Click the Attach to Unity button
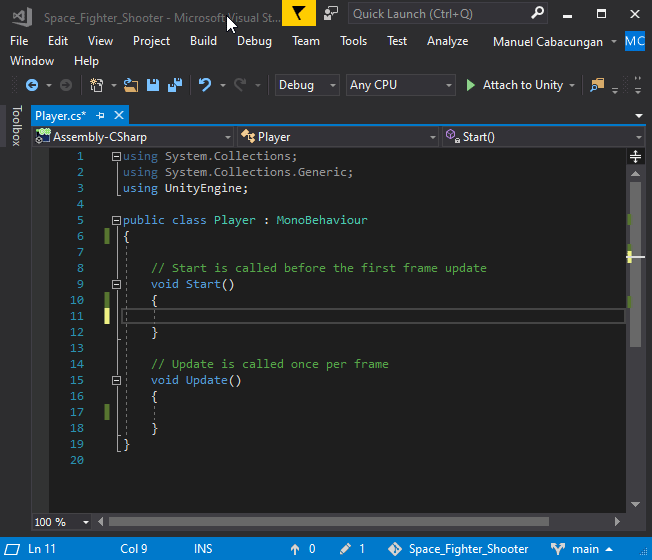 [x=514, y=86]
